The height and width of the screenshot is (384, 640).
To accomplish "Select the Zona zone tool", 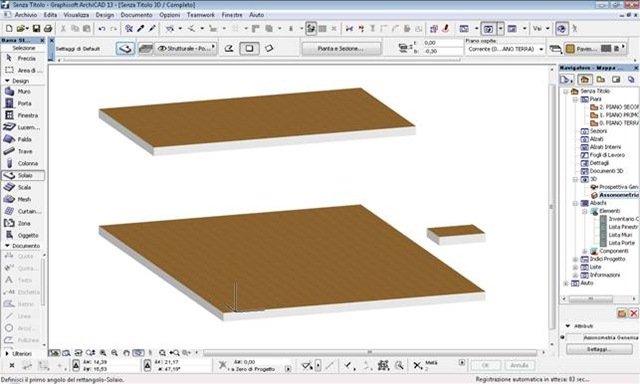I will coord(23,223).
